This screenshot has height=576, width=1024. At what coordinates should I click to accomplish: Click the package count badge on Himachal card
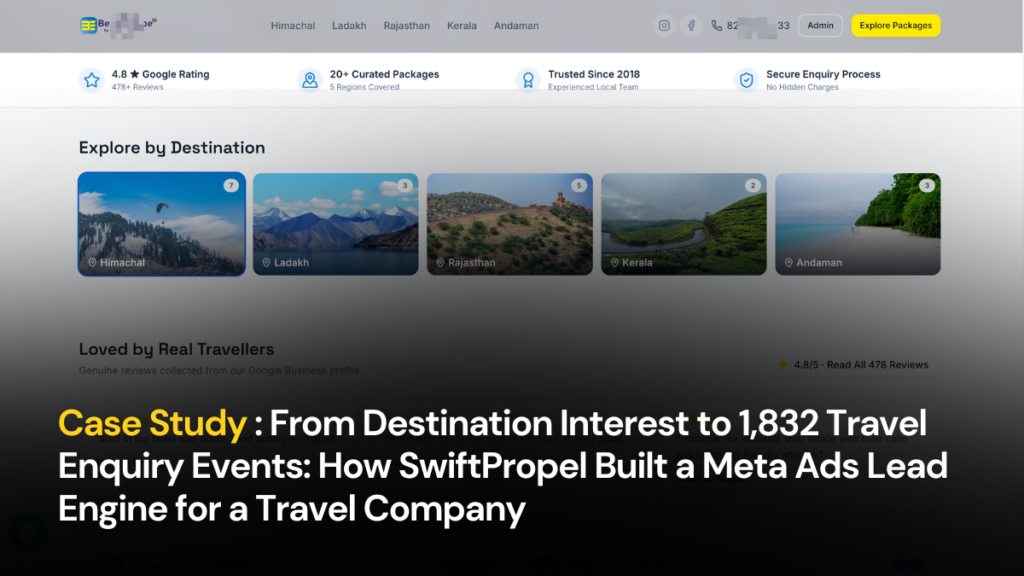[231, 185]
